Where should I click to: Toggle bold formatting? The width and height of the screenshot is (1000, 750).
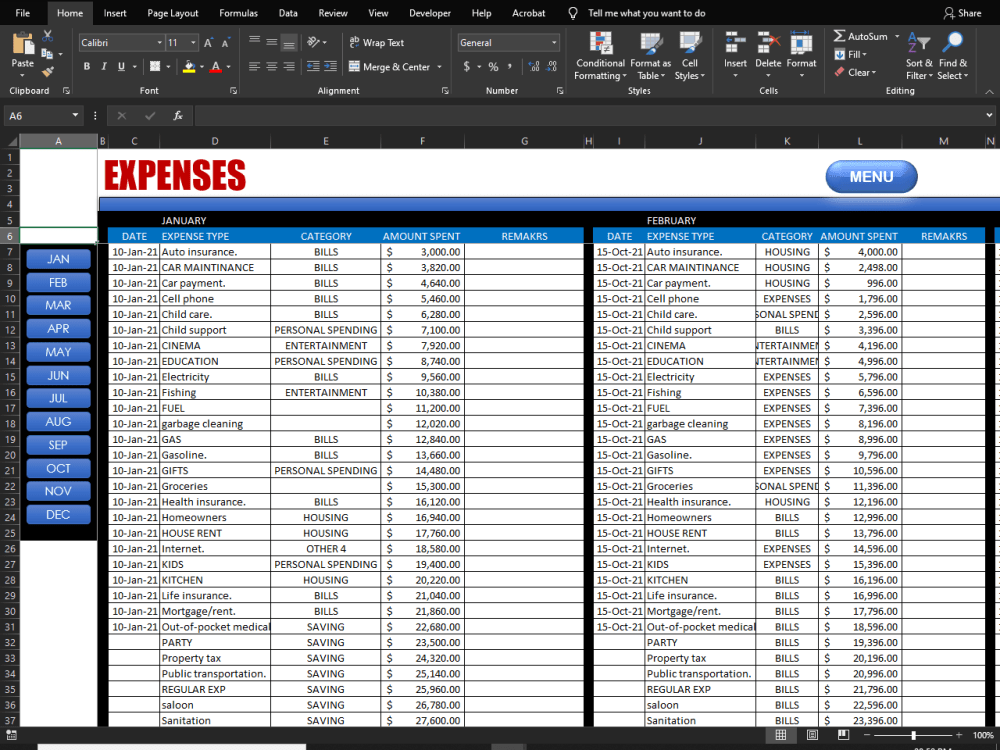87,66
